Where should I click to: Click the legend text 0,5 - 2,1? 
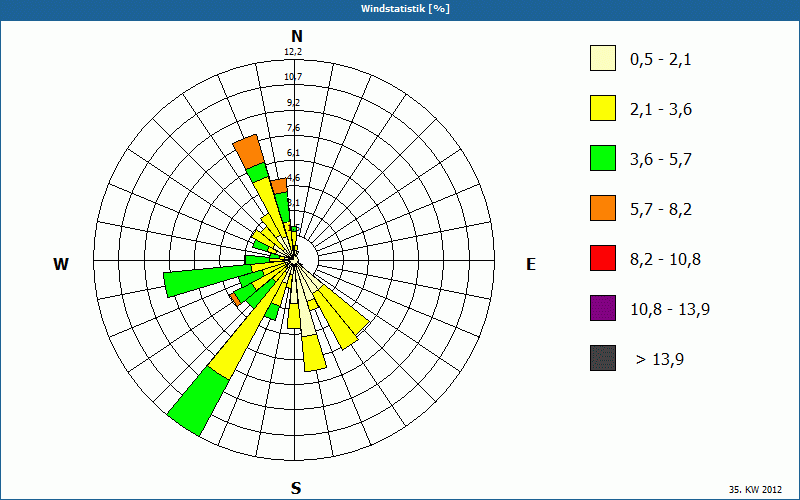(x=660, y=60)
